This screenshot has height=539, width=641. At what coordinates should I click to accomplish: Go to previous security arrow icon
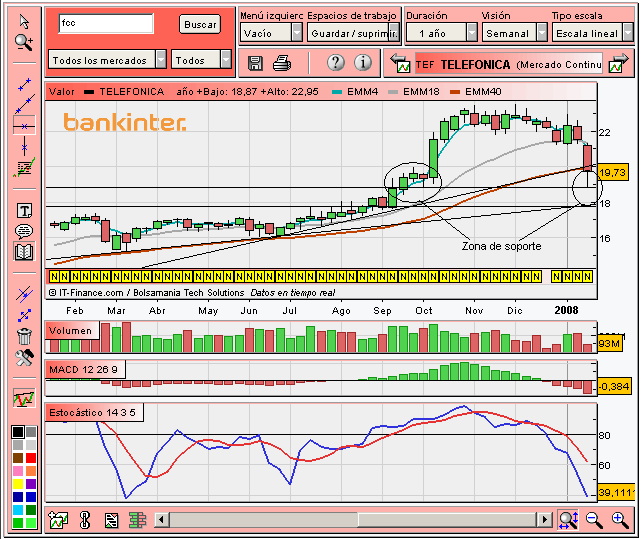coord(399,63)
